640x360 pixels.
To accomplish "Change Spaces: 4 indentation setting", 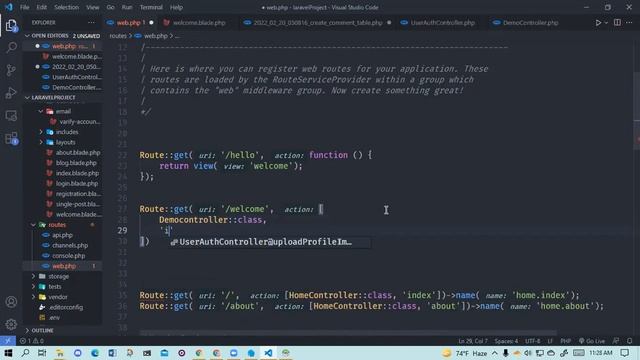I will tap(506, 341).
